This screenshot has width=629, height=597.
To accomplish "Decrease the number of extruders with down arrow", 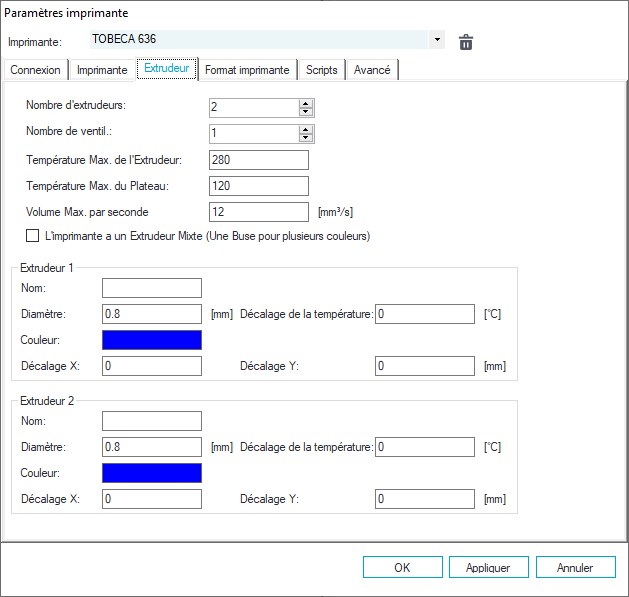I will pyautogui.click(x=306, y=112).
